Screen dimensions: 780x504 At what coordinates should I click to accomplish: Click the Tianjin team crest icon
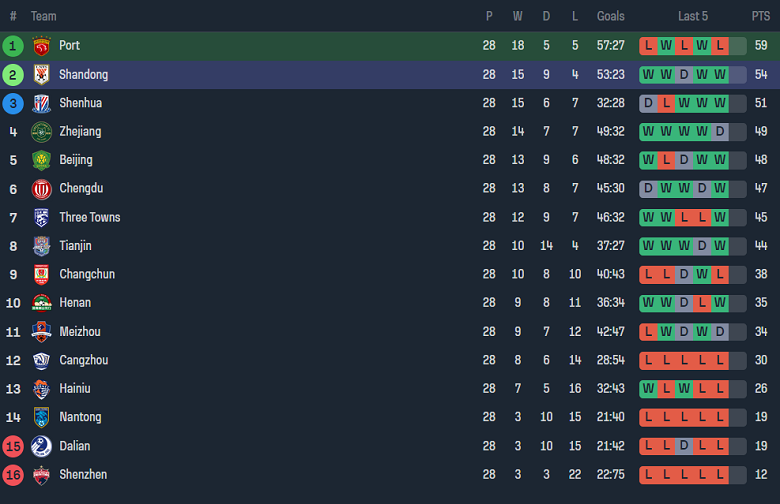pos(41,246)
